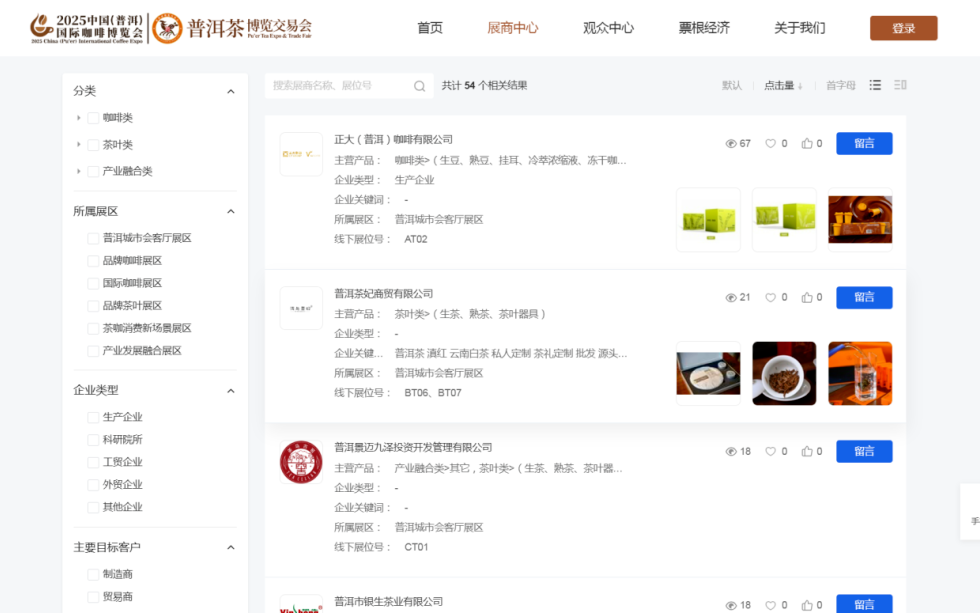This screenshot has width=980, height=613.
Task: Click 留言 for 普洱茶妃商贸有限公司
Action: click(864, 297)
